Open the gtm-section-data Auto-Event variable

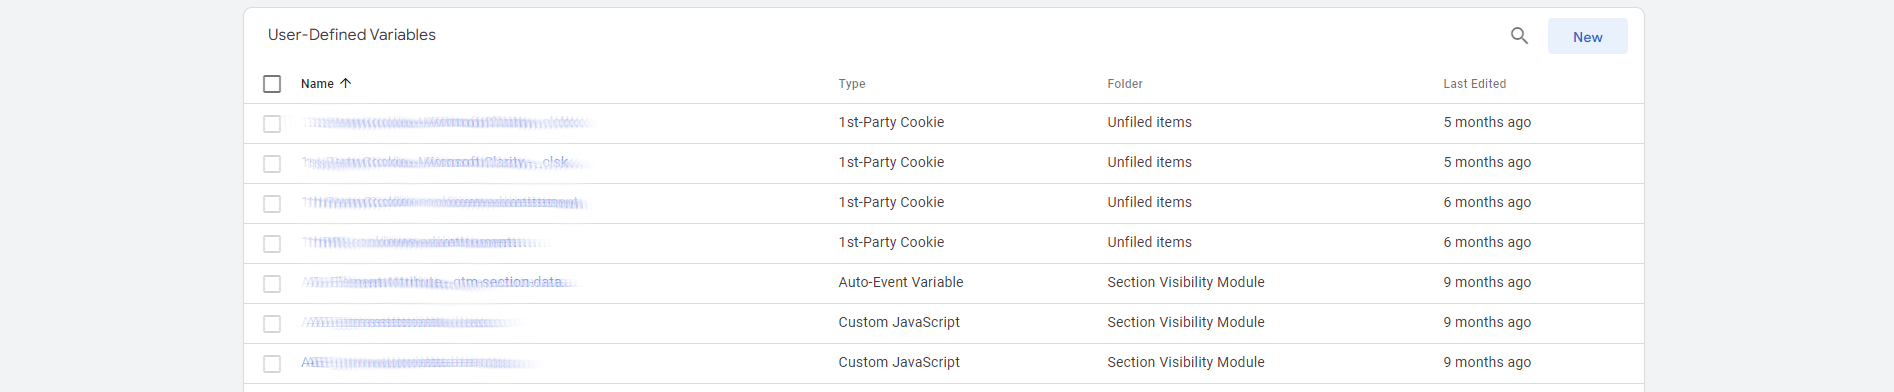pos(441,282)
